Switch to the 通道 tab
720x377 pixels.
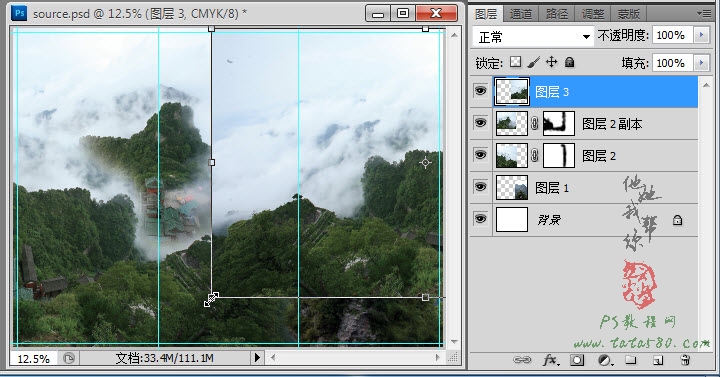(521, 14)
